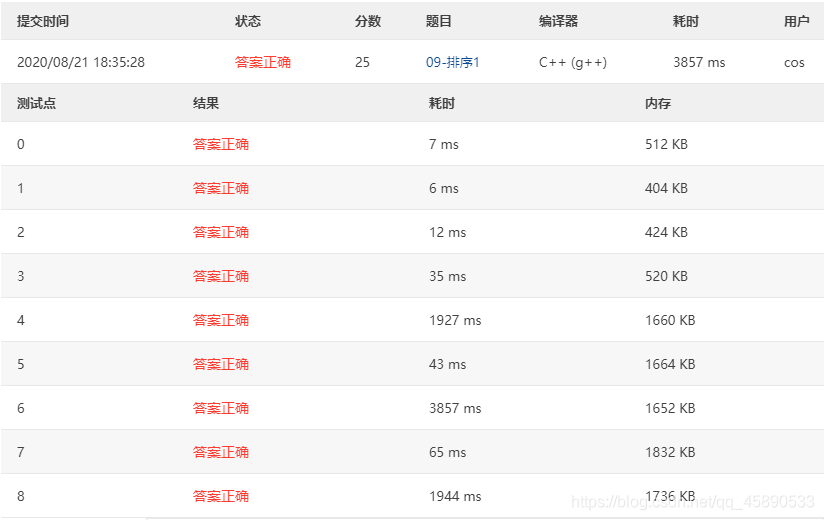The image size is (824, 520).
Task: Click the 1944 ms time value
Action: [x=455, y=497]
